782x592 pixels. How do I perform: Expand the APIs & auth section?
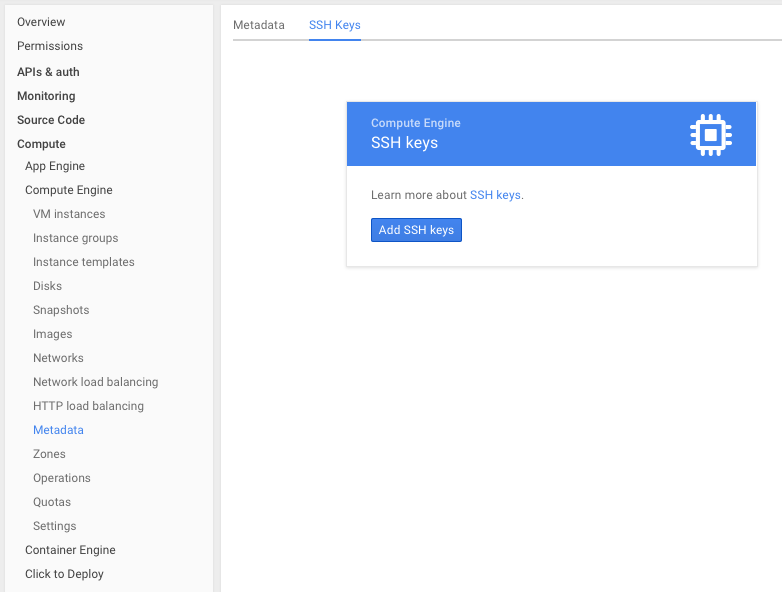(x=48, y=72)
